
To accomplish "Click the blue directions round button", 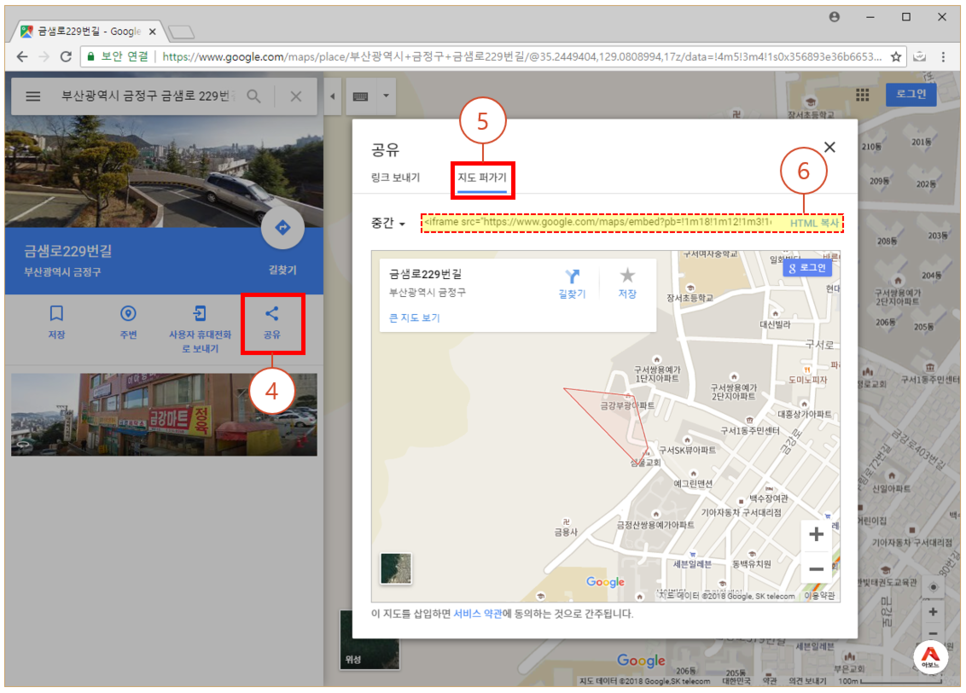I will pyautogui.click(x=282, y=228).
